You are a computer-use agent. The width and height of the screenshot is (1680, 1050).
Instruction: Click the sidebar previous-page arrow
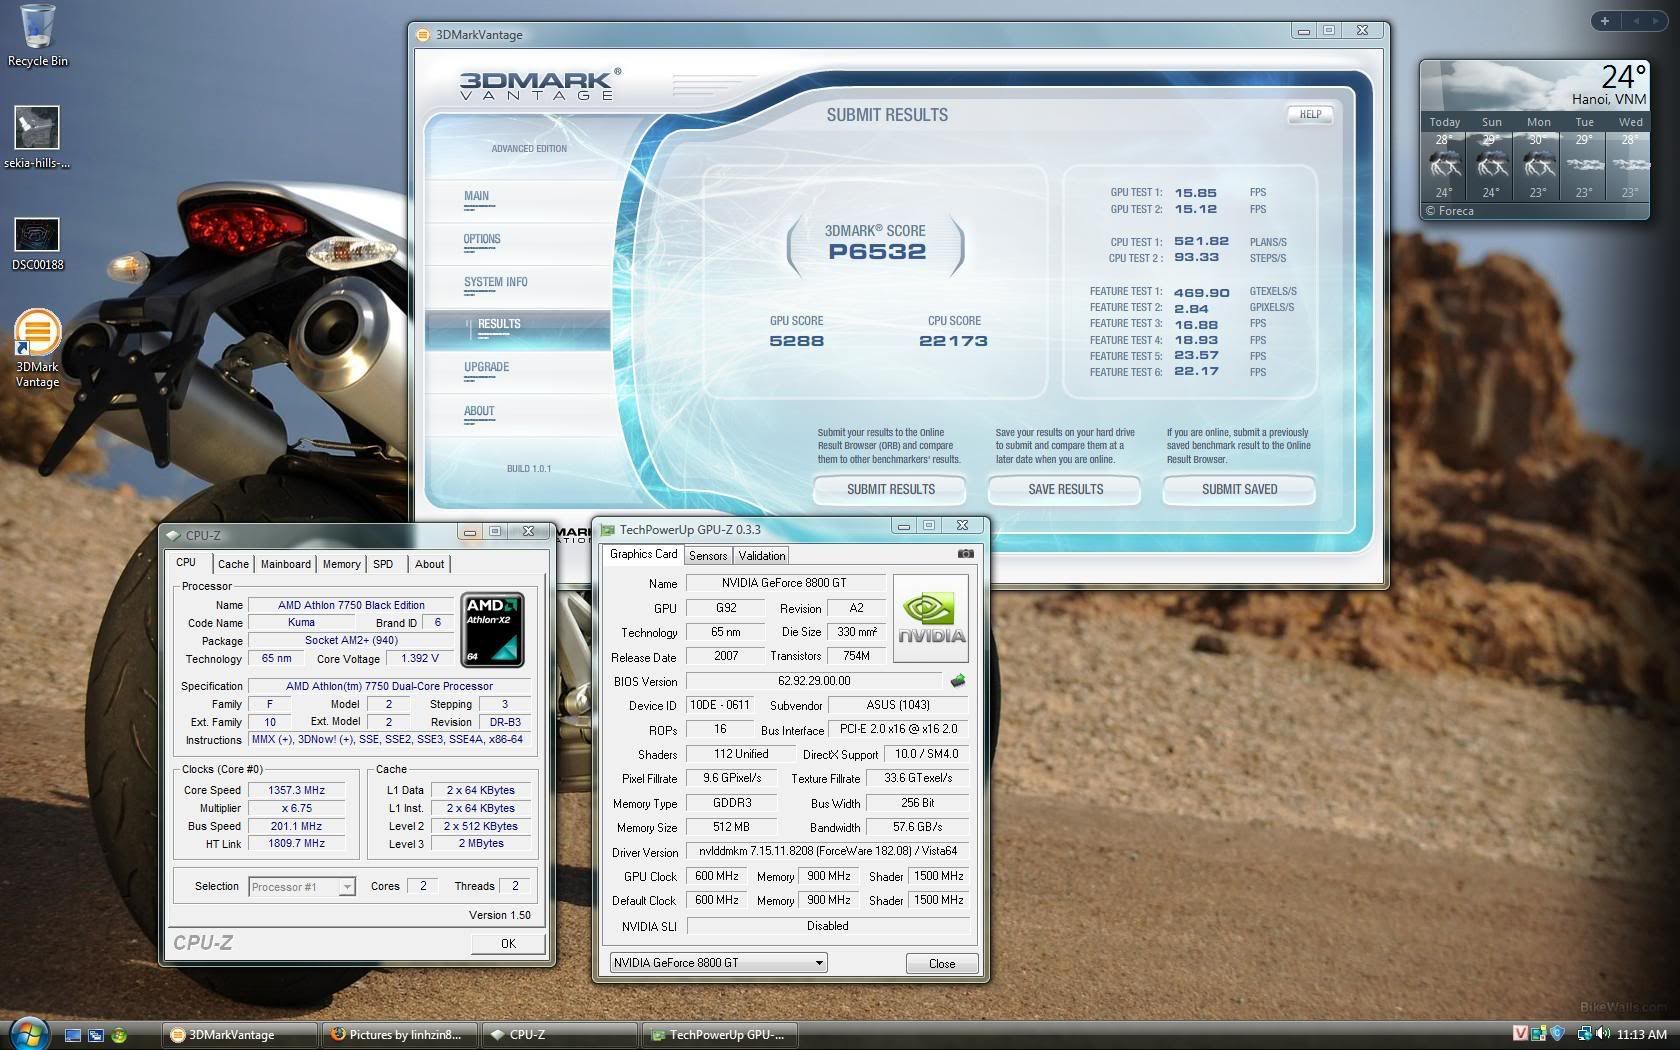1637,21
